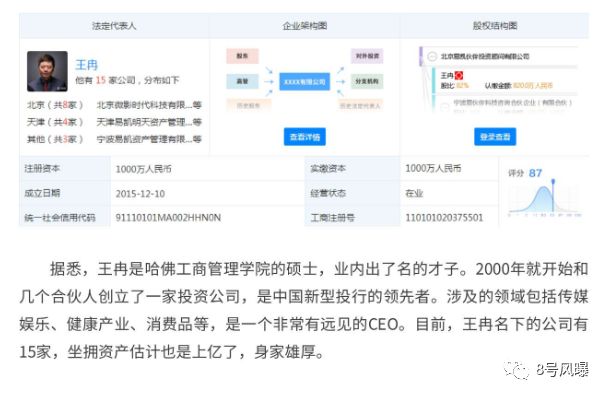Collapse the 北京易凯伙伴投资顾问有限公司 equity node
608x397 pixels.
[432, 56]
